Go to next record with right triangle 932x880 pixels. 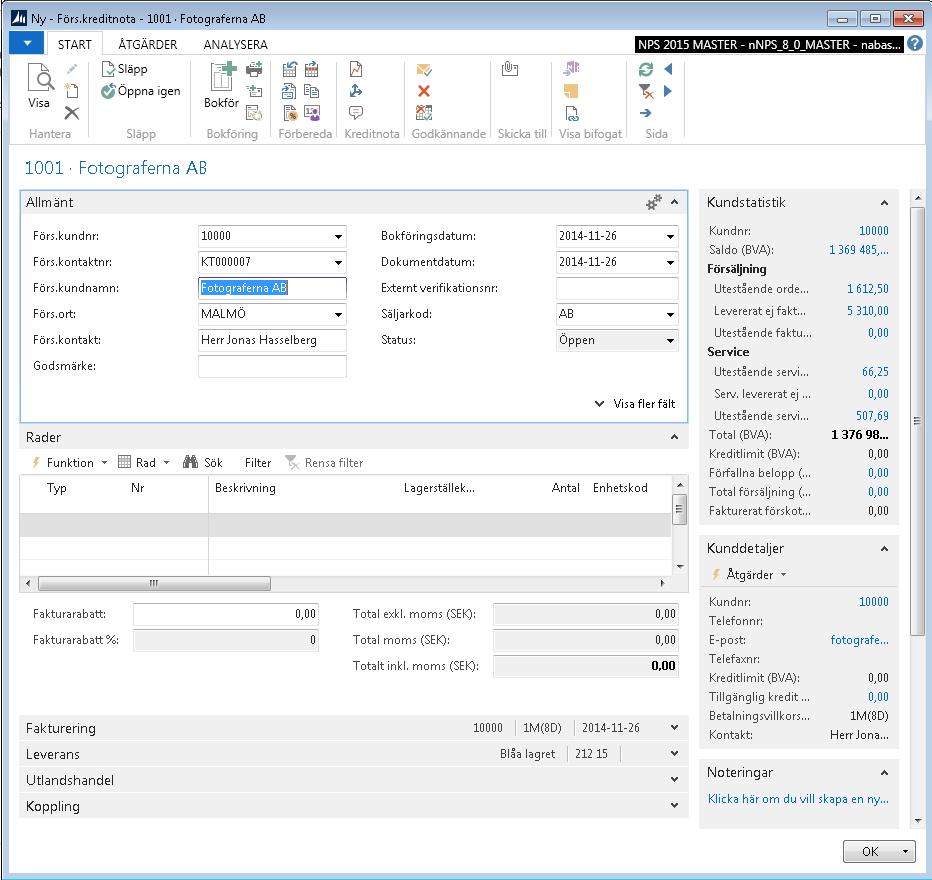(x=668, y=91)
